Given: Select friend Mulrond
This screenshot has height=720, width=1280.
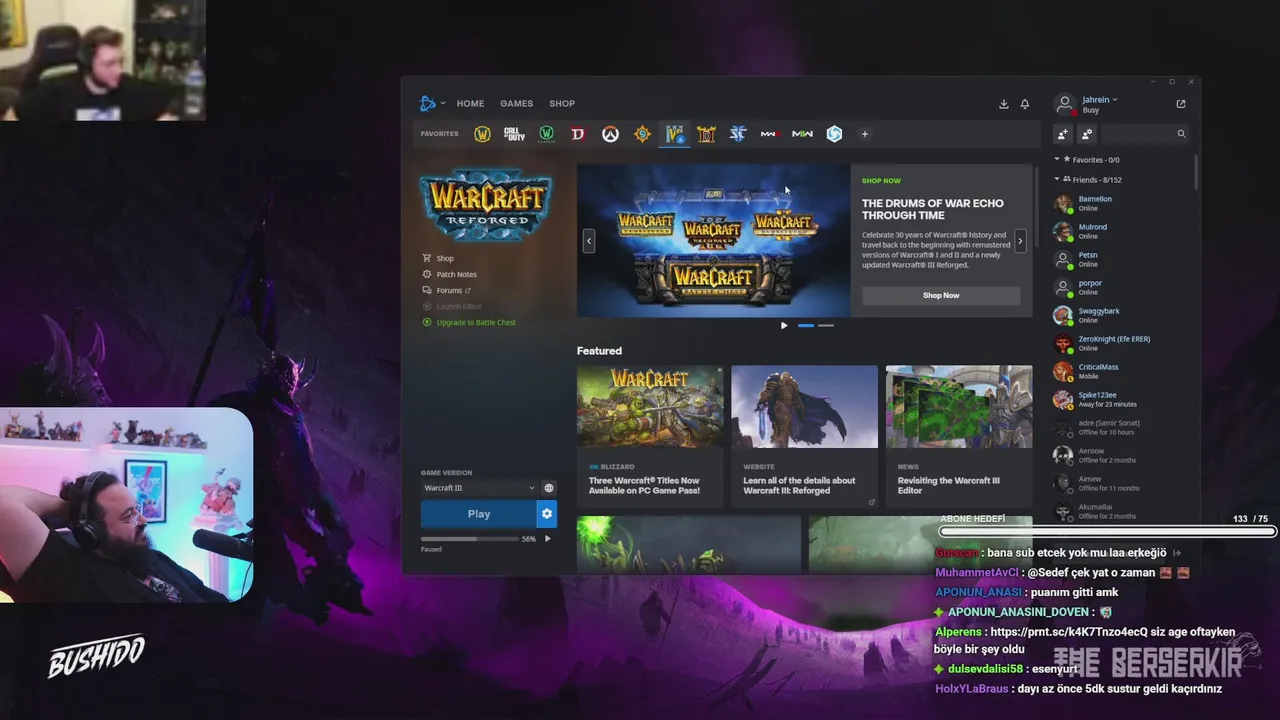Looking at the screenshot, I should tap(1120, 231).
